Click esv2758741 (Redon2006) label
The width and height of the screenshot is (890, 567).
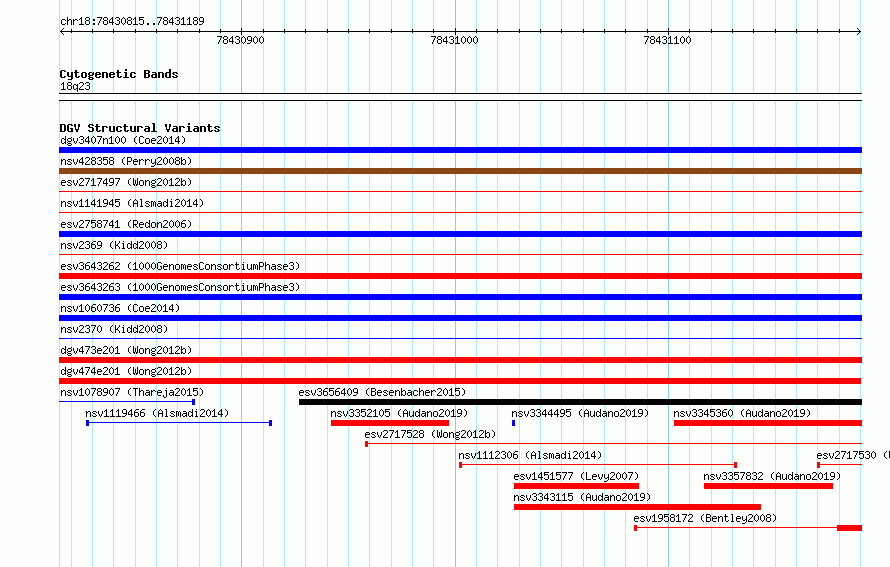[126, 224]
